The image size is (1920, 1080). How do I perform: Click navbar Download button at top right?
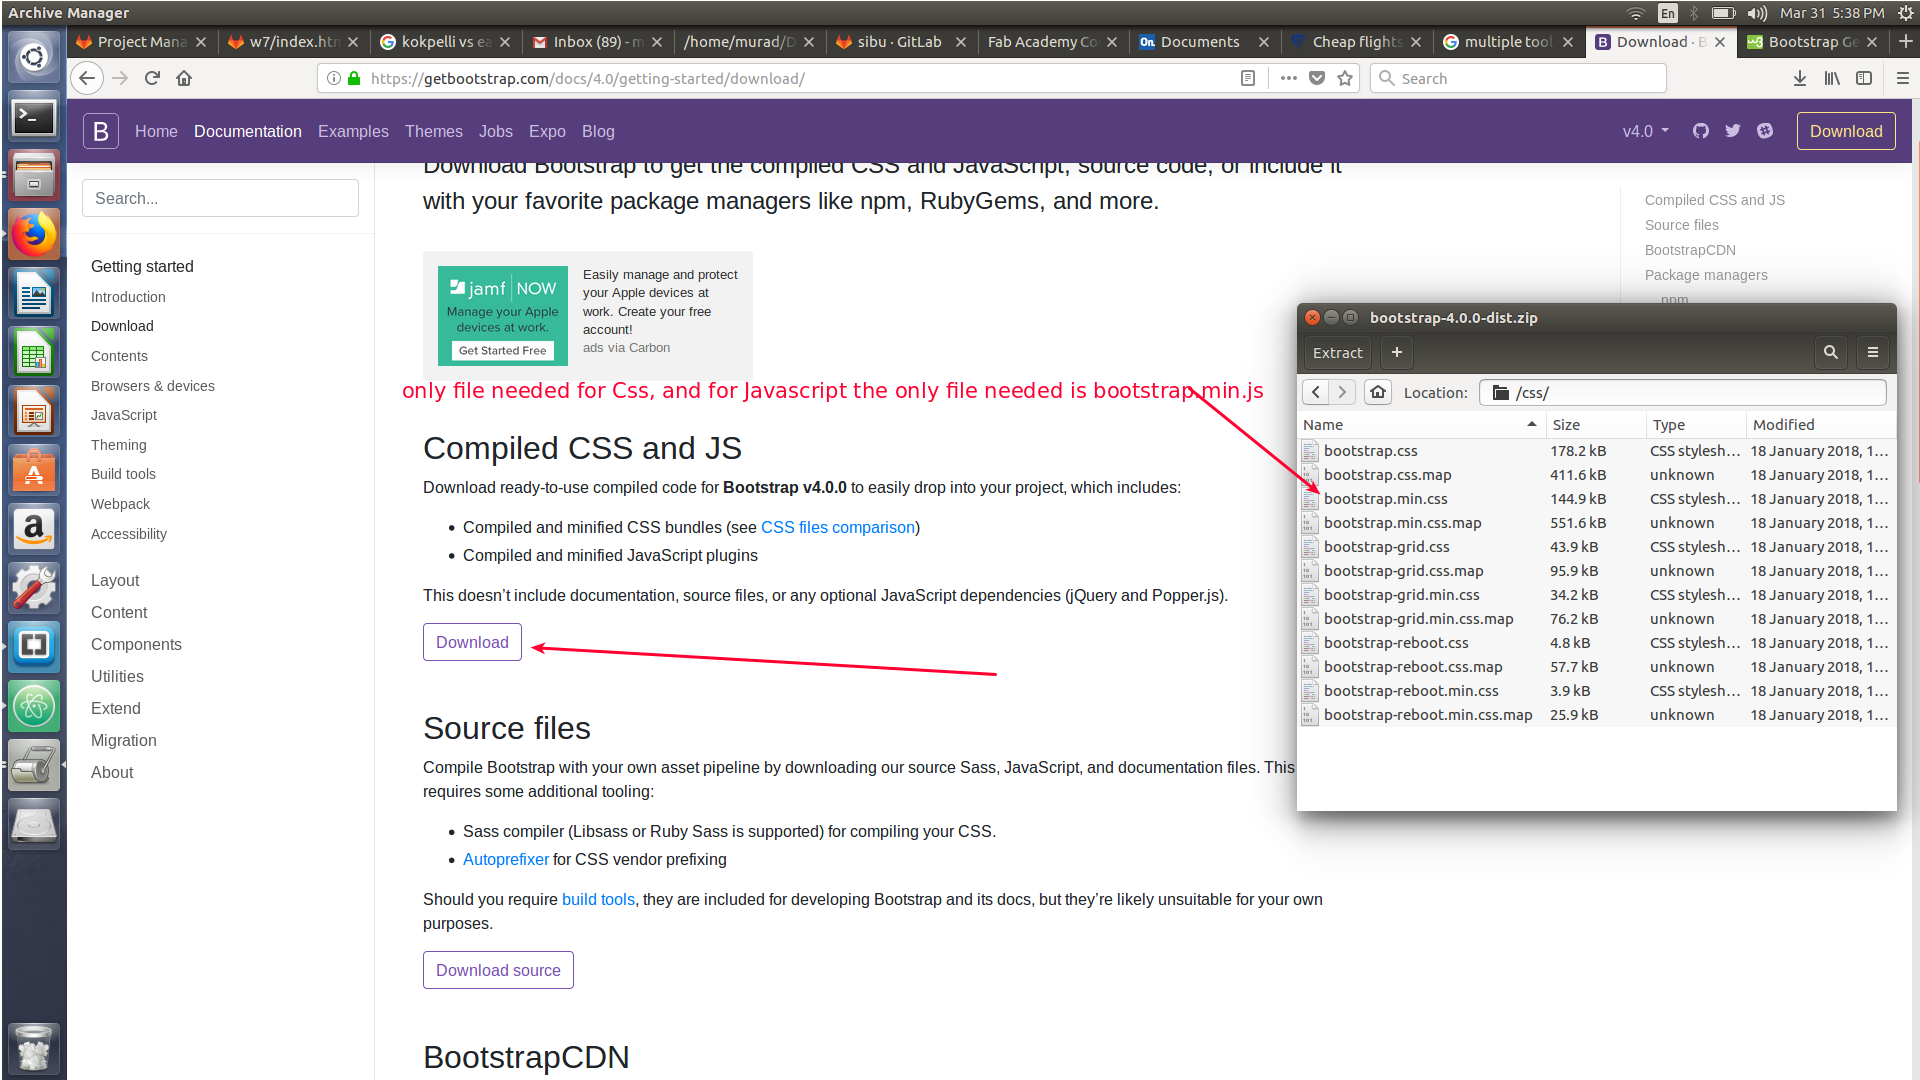(1846, 131)
